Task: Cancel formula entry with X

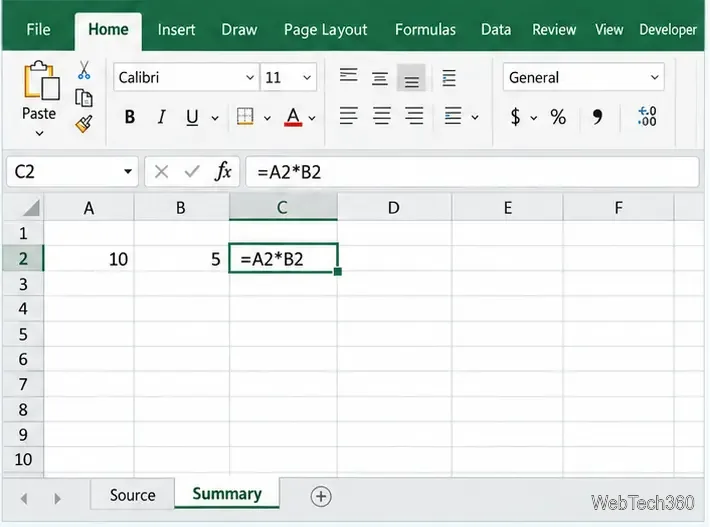Action: pos(161,172)
